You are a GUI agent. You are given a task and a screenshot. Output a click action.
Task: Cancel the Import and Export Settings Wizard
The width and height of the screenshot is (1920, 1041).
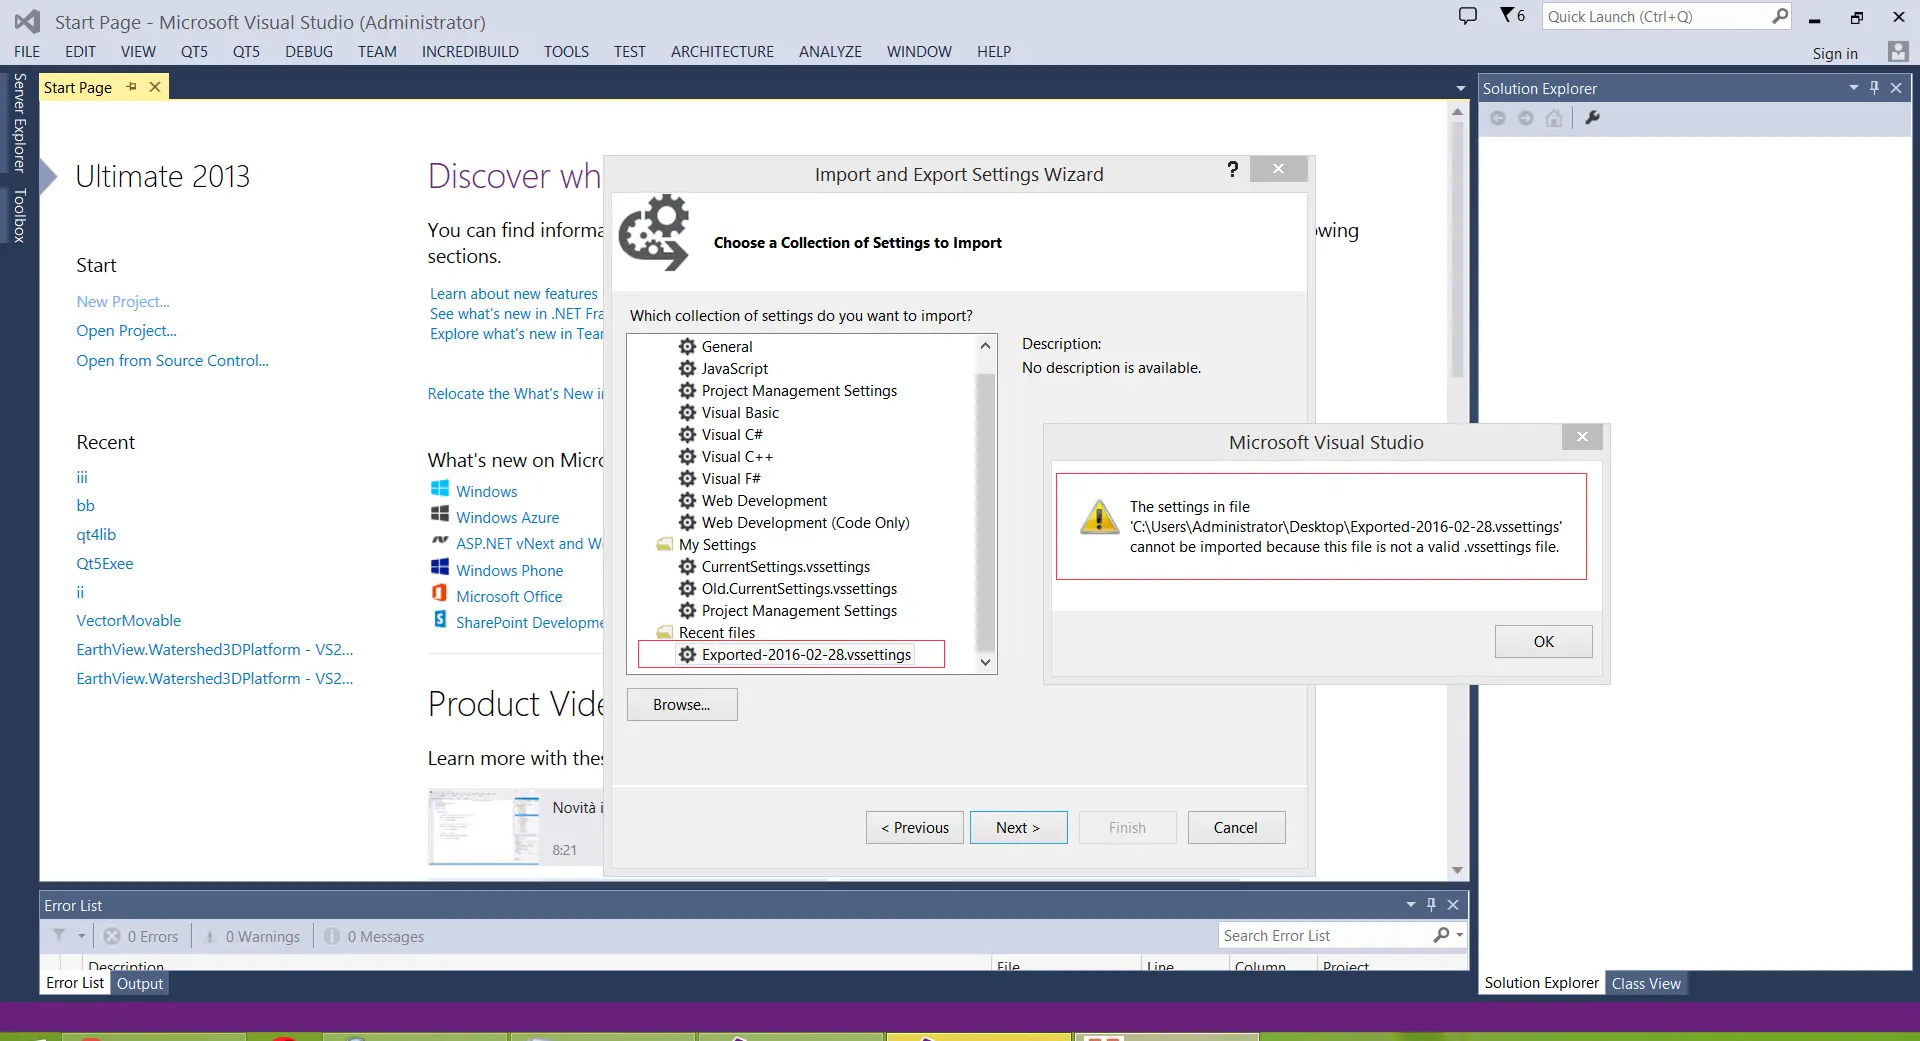click(1236, 827)
